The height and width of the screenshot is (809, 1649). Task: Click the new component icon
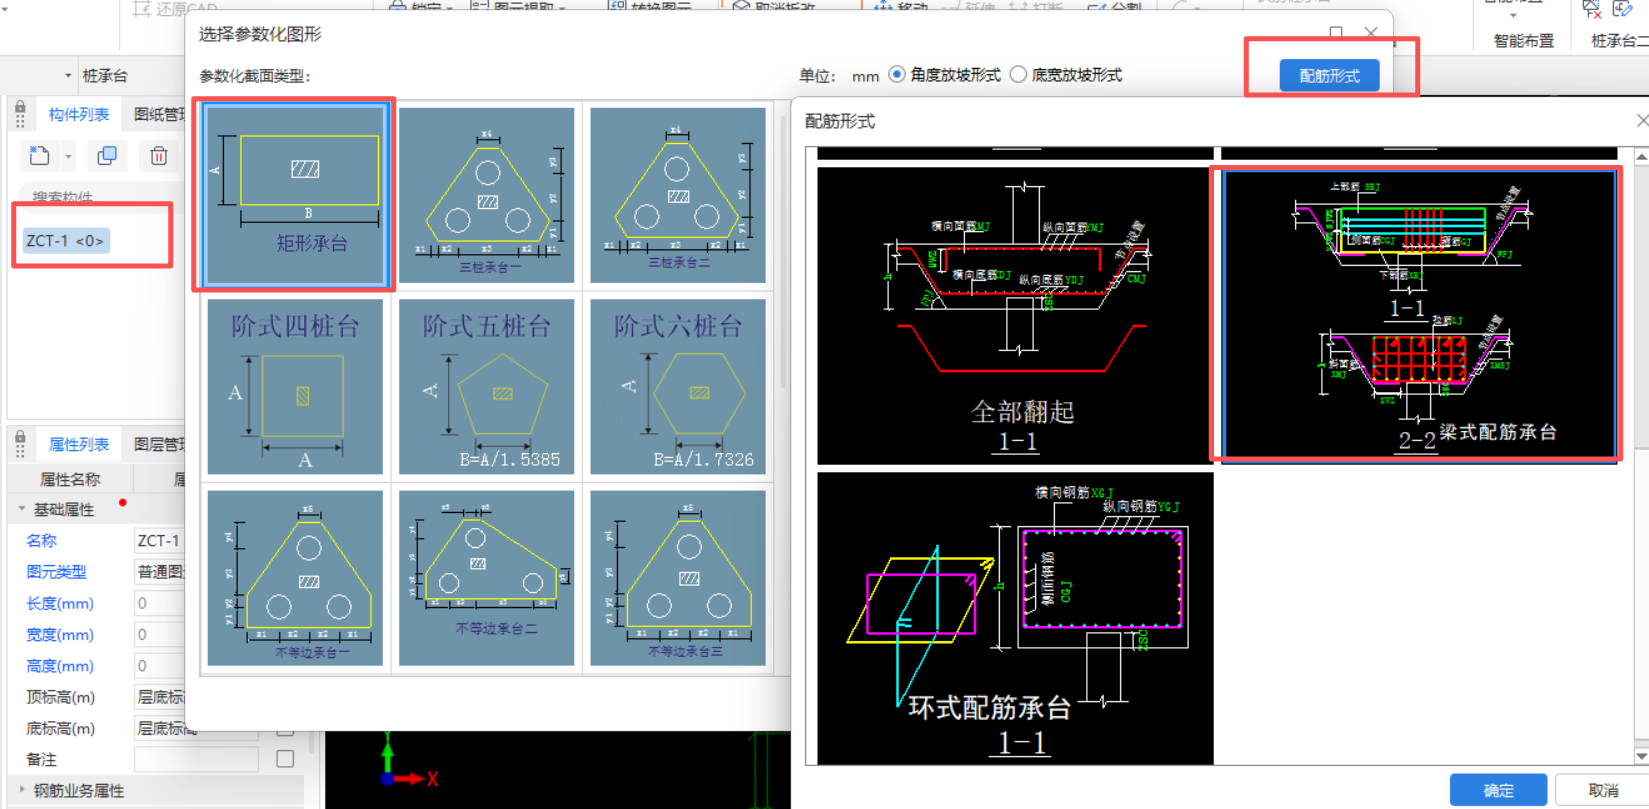pos(39,156)
